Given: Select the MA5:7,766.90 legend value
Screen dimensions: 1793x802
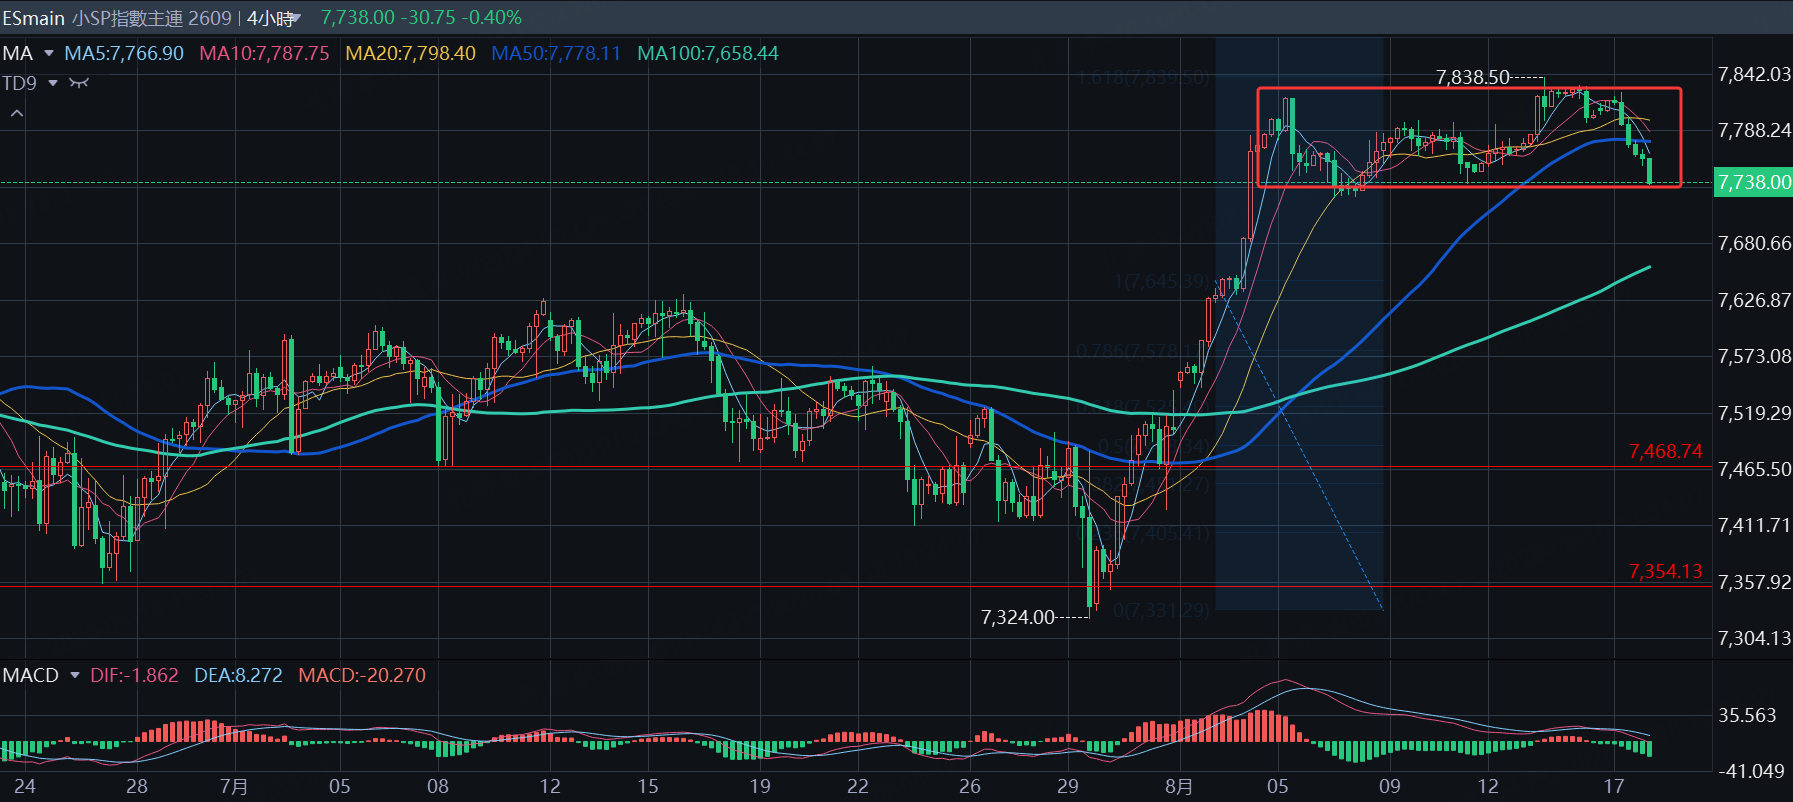Looking at the screenshot, I should tap(124, 54).
